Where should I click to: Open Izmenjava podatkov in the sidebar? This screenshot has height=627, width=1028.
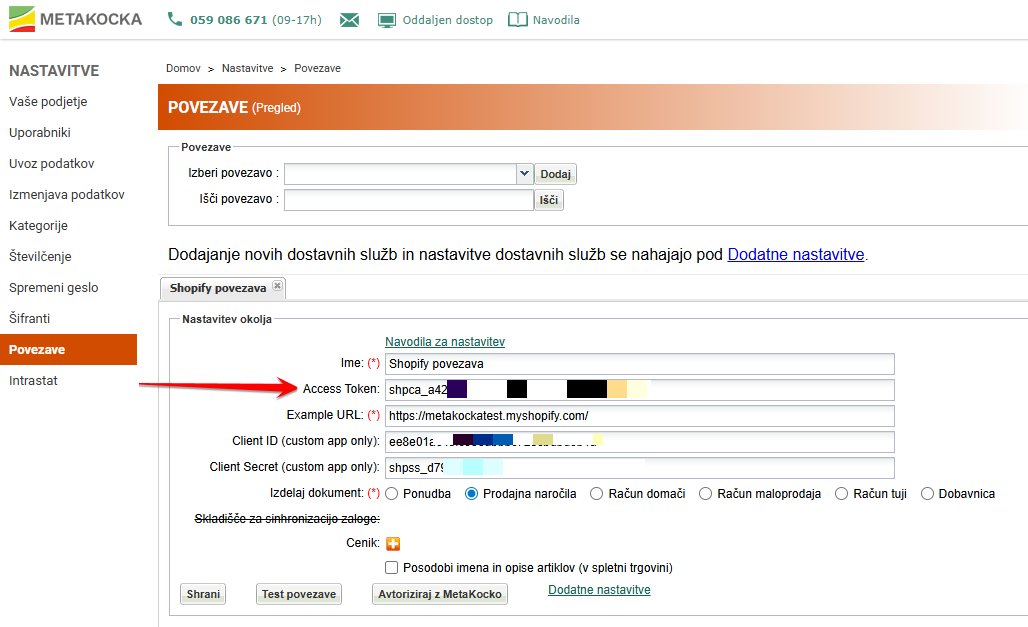pos(67,195)
